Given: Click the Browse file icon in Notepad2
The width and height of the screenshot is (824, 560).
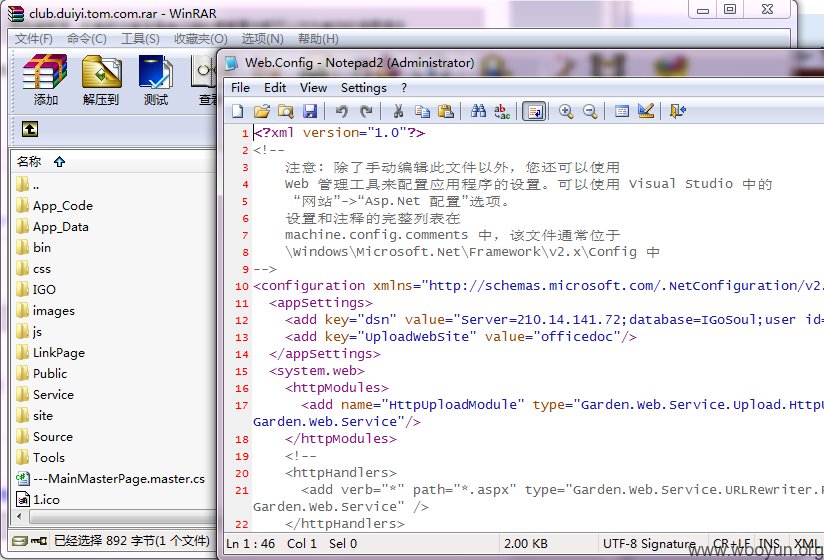Looking at the screenshot, I should point(285,111).
